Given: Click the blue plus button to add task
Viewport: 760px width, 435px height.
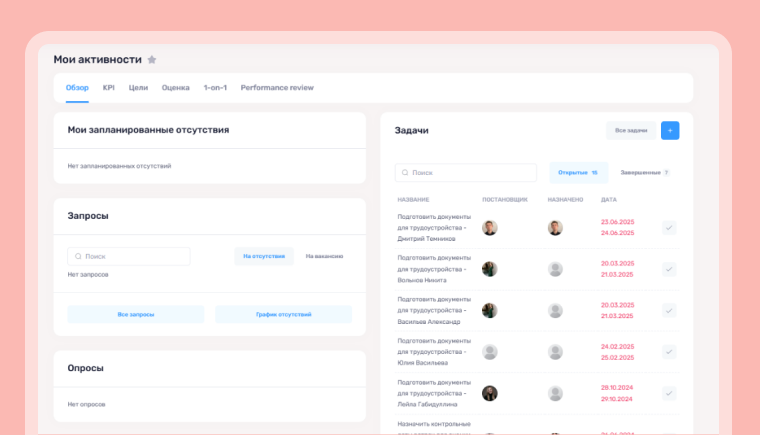Looking at the screenshot, I should pos(670,130).
